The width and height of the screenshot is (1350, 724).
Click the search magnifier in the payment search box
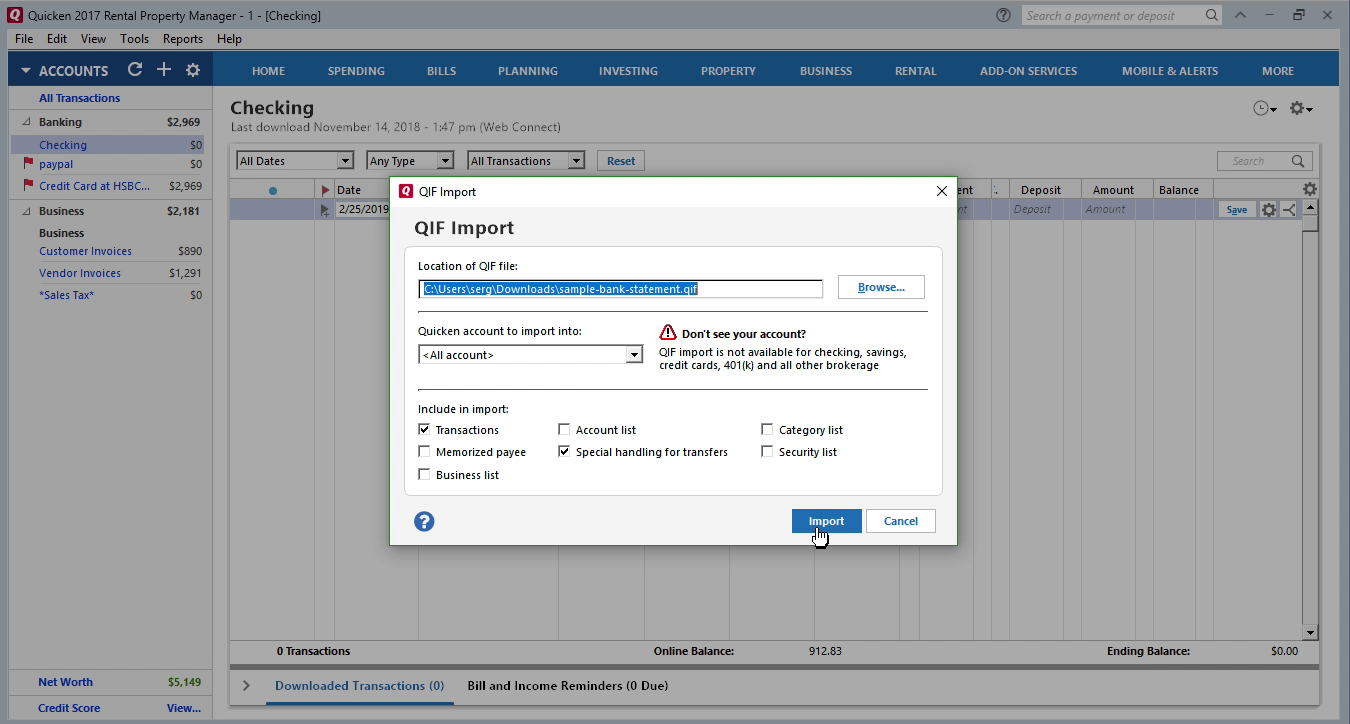coord(1211,15)
